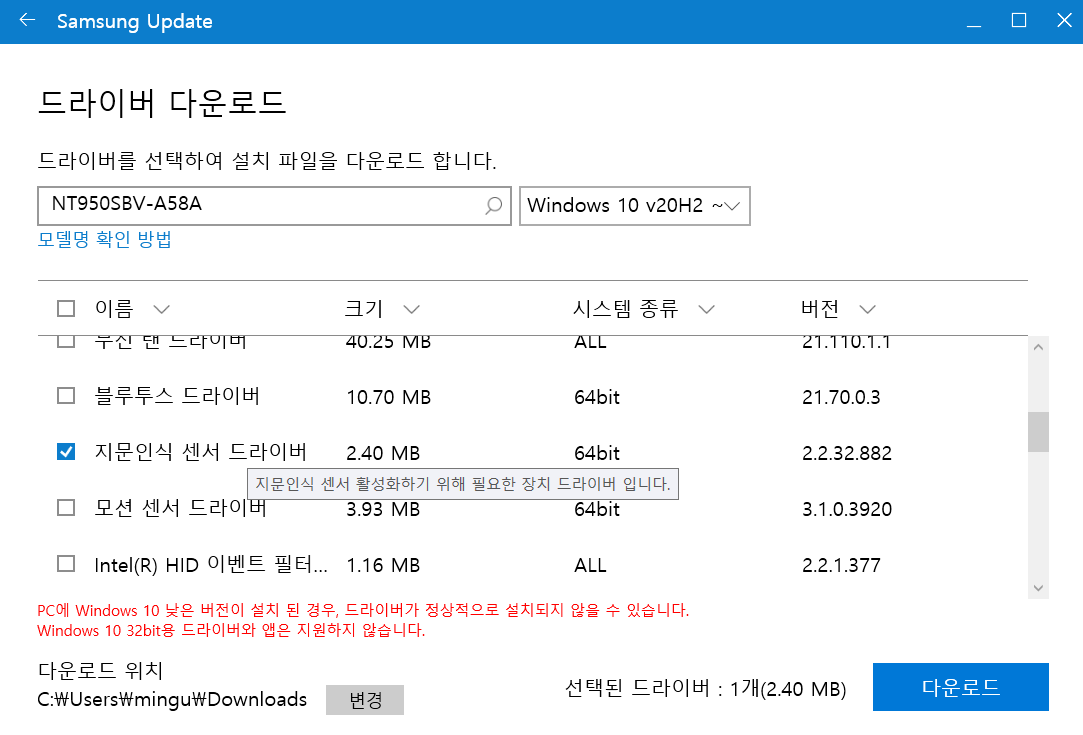1083x735 pixels.
Task: Click the driver list scrollbar thumb
Action: coord(1038,432)
